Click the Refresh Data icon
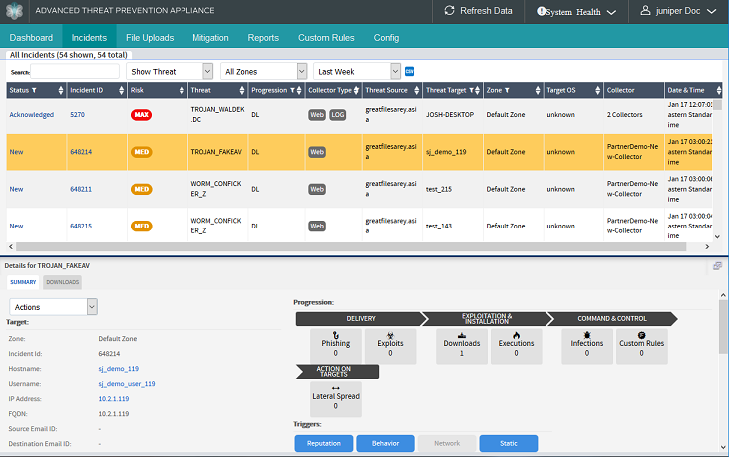The image size is (729, 457). click(450, 11)
